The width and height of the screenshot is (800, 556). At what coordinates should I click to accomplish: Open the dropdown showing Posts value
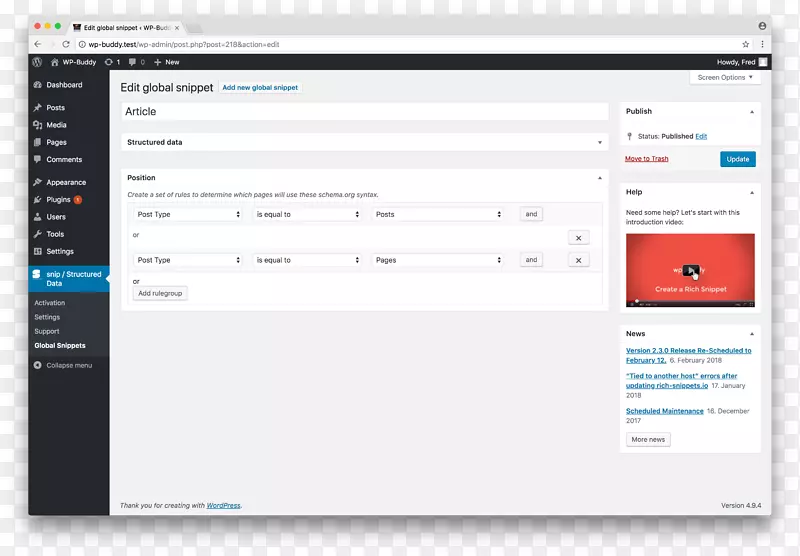tap(439, 214)
